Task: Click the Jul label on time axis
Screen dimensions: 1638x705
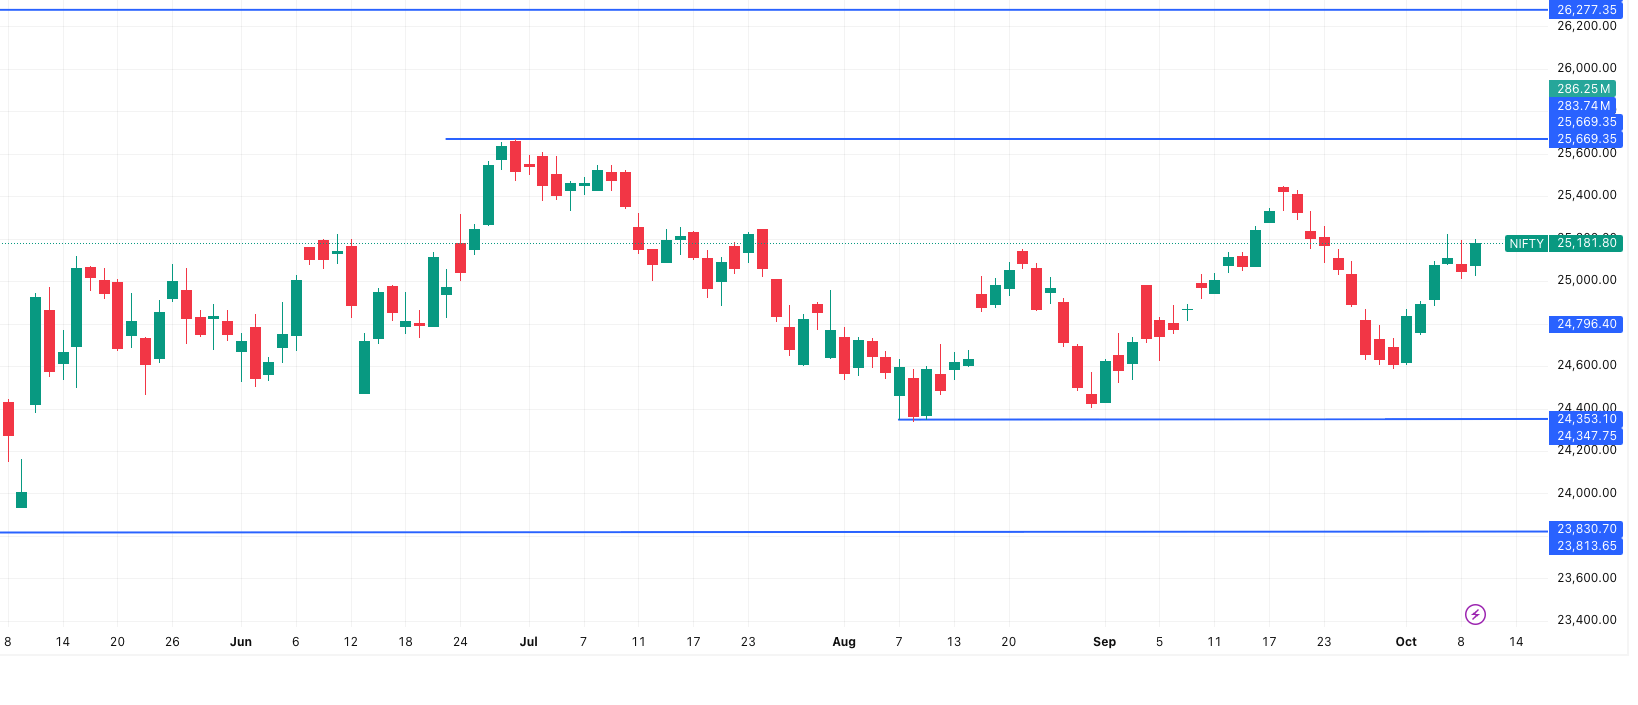Action: click(x=529, y=642)
